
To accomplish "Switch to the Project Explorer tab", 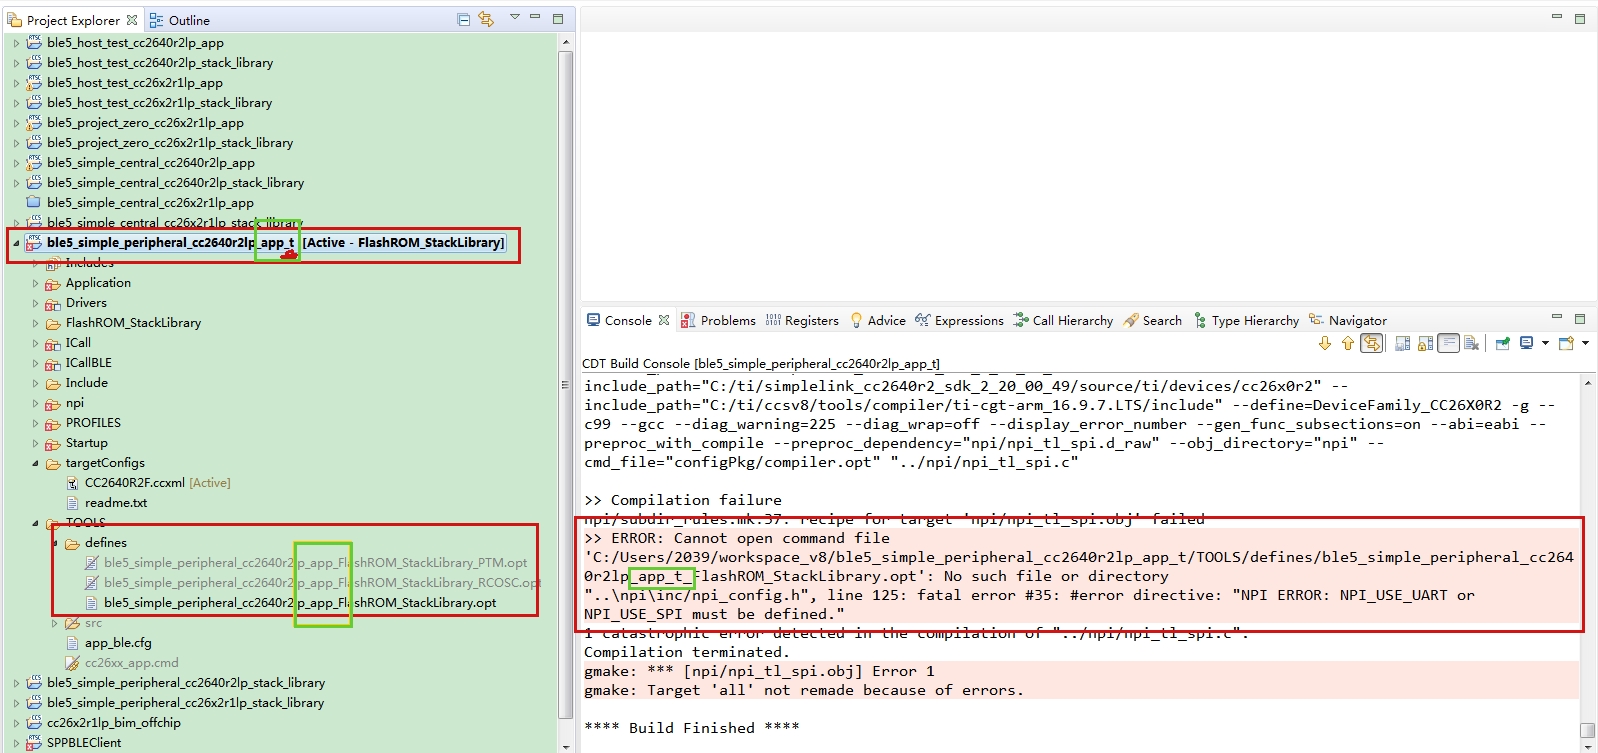I will point(73,20).
